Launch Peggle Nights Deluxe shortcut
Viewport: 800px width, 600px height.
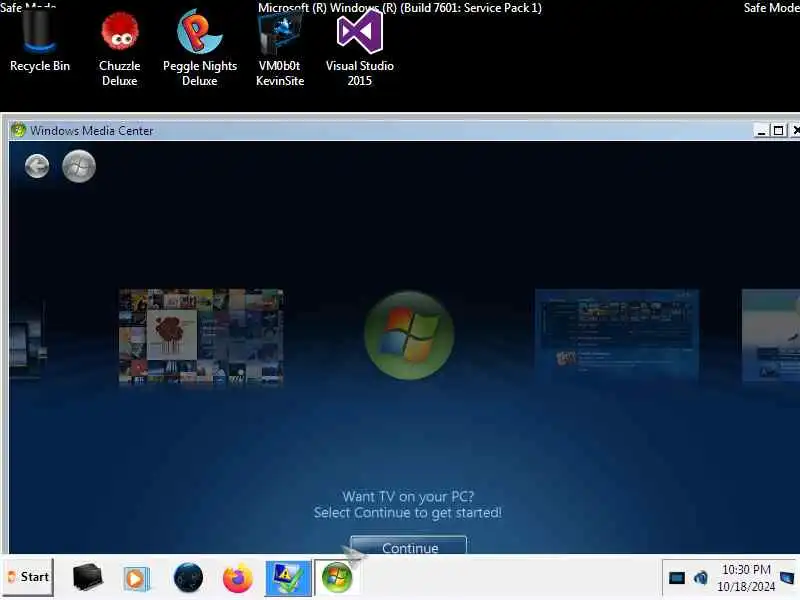(199, 46)
